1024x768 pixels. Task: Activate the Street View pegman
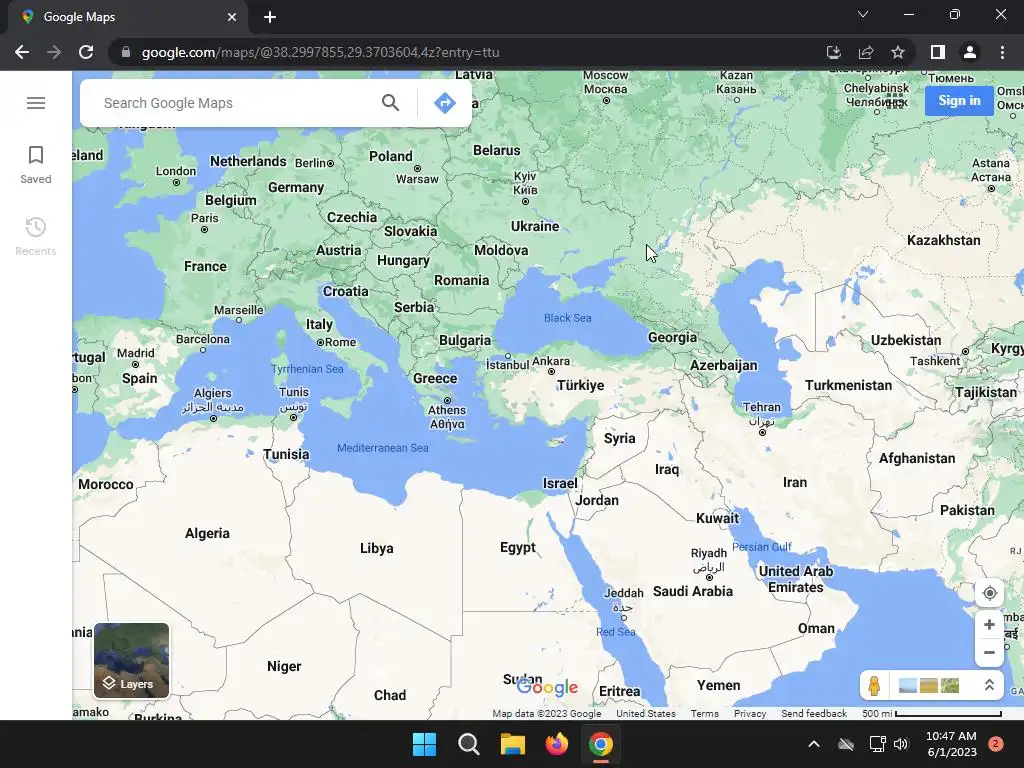[874, 686]
